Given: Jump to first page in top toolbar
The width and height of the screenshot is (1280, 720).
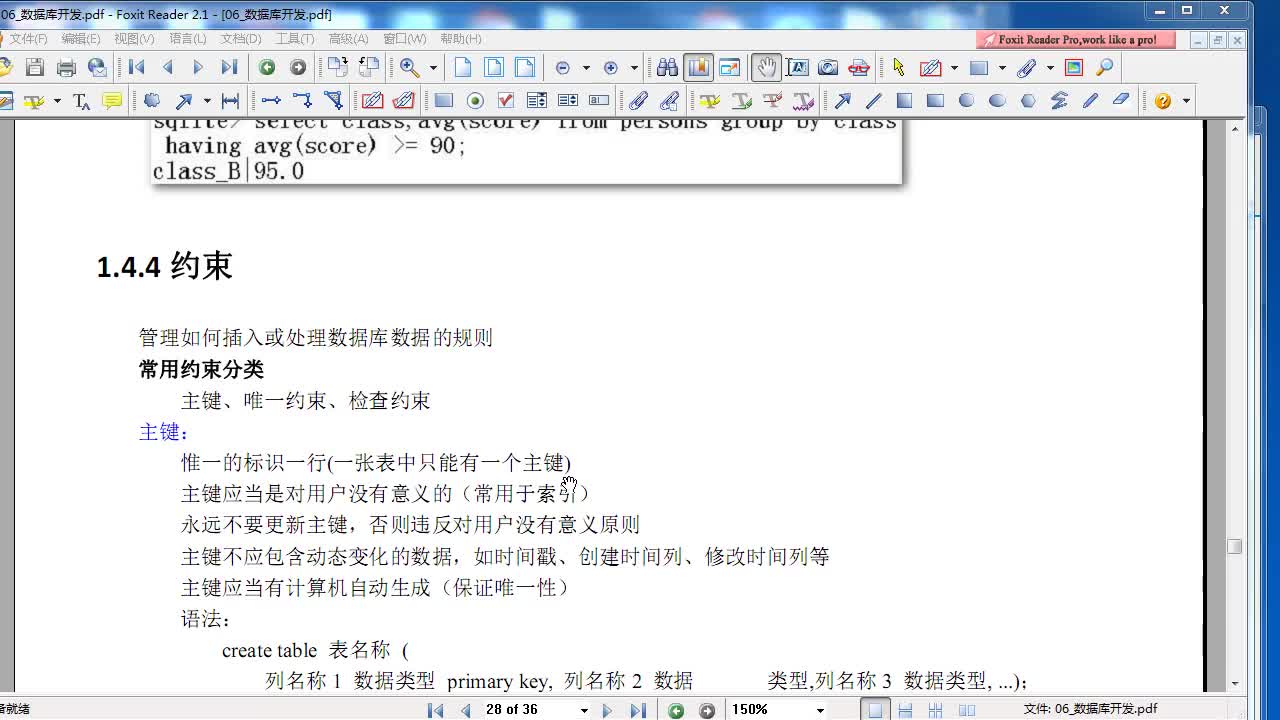Looking at the screenshot, I should point(137,68).
